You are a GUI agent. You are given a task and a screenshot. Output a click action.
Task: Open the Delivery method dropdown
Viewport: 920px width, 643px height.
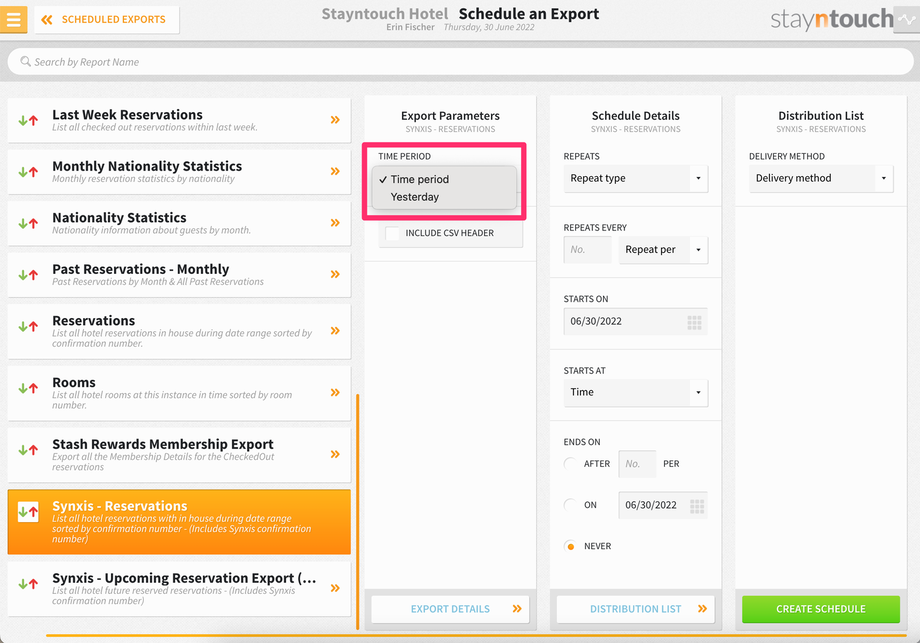pos(821,178)
